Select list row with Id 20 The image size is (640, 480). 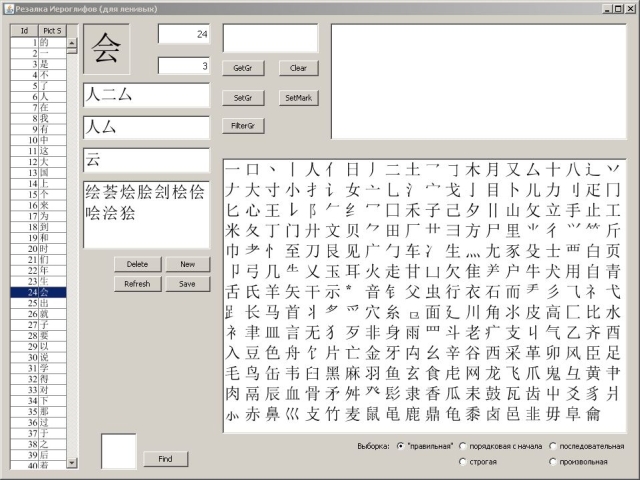click(38, 249)
